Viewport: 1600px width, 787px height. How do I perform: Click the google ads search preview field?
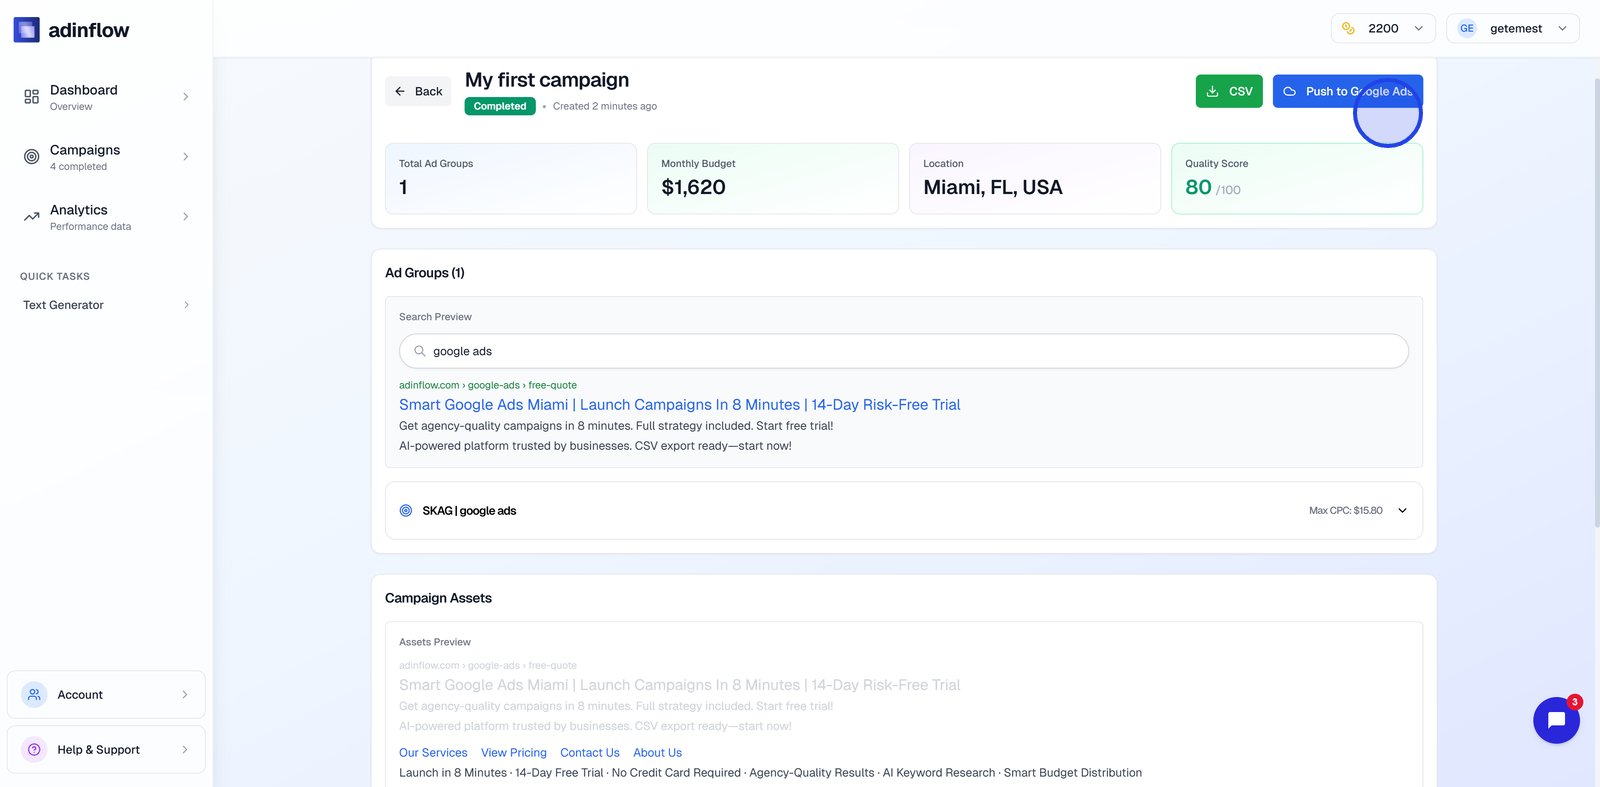pos(903,351)
